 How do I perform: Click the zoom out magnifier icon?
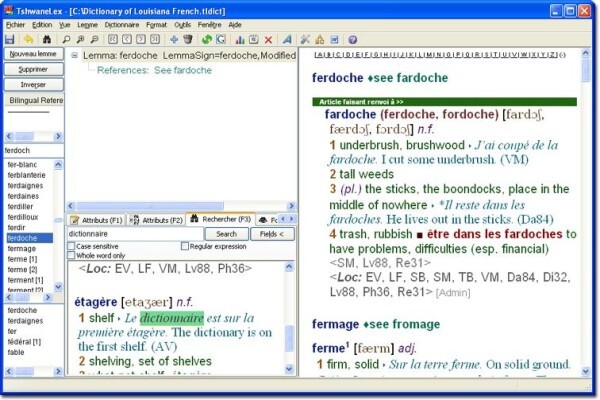pyautogui.click(x=95, y=39)
